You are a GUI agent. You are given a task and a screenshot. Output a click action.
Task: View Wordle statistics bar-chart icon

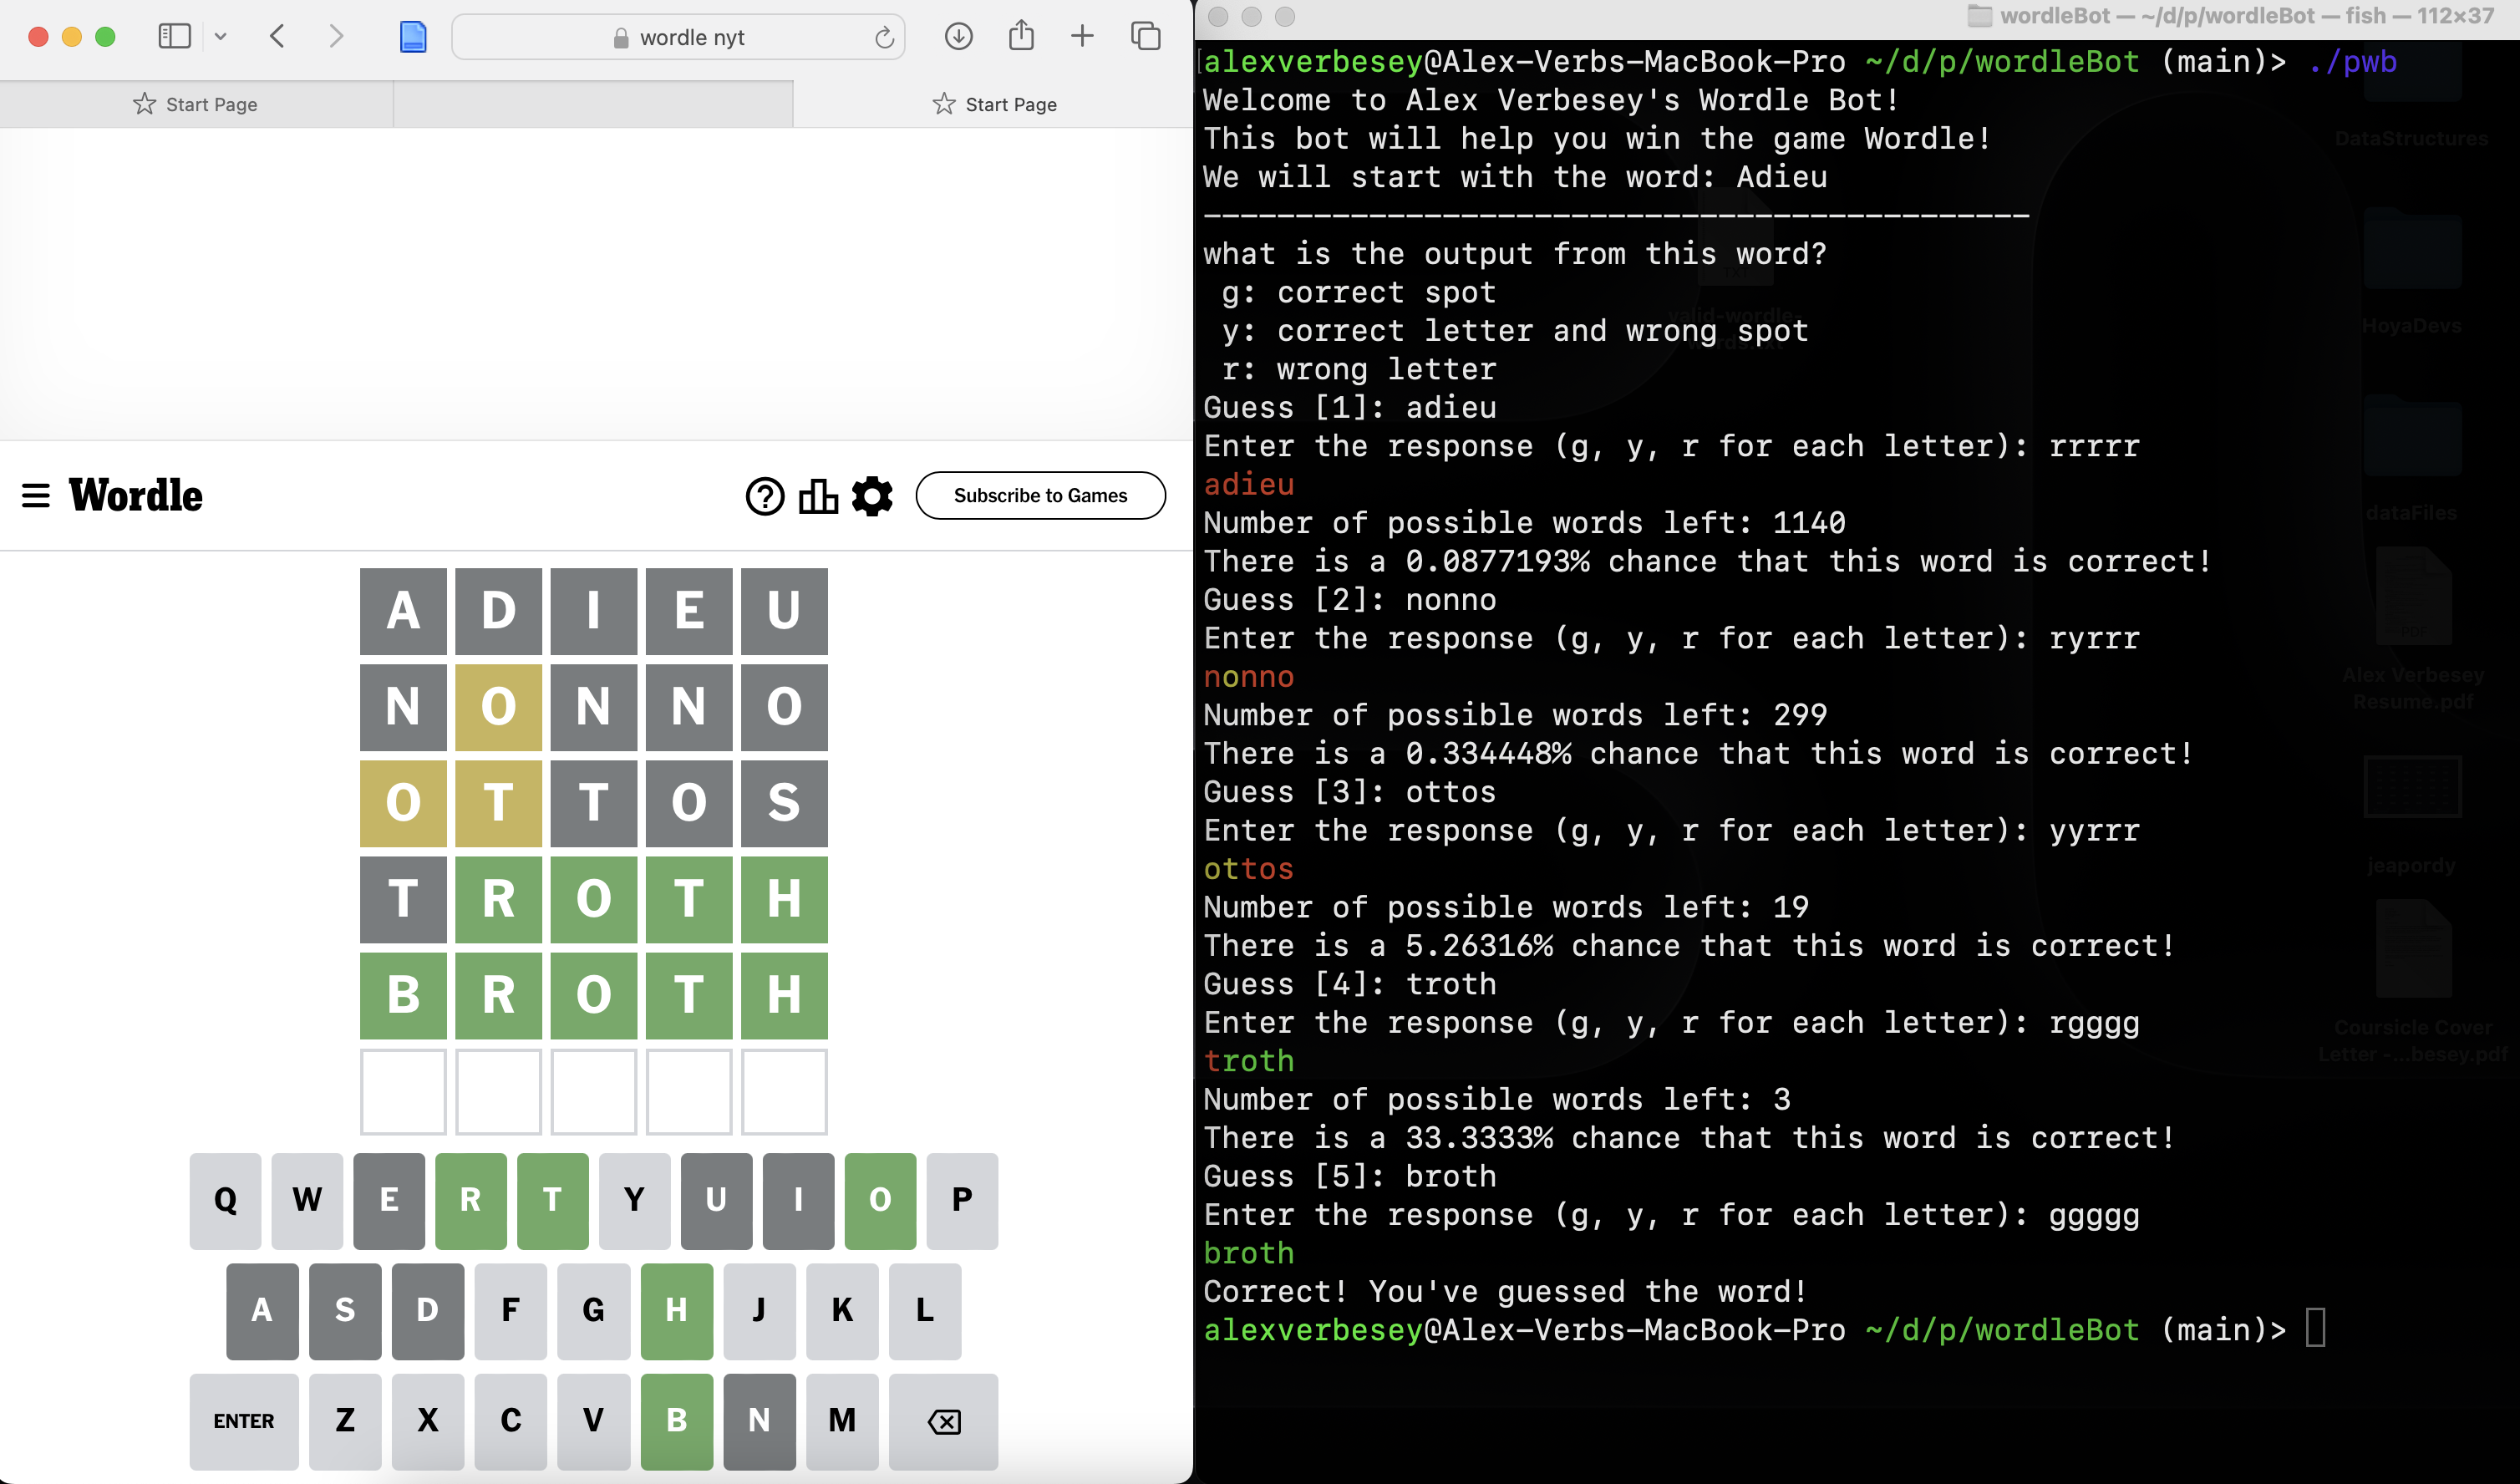tap(818, 496)
